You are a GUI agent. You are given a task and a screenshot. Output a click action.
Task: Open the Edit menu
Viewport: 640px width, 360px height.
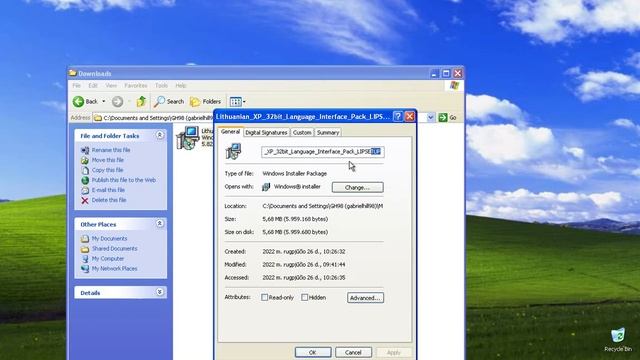93,86
